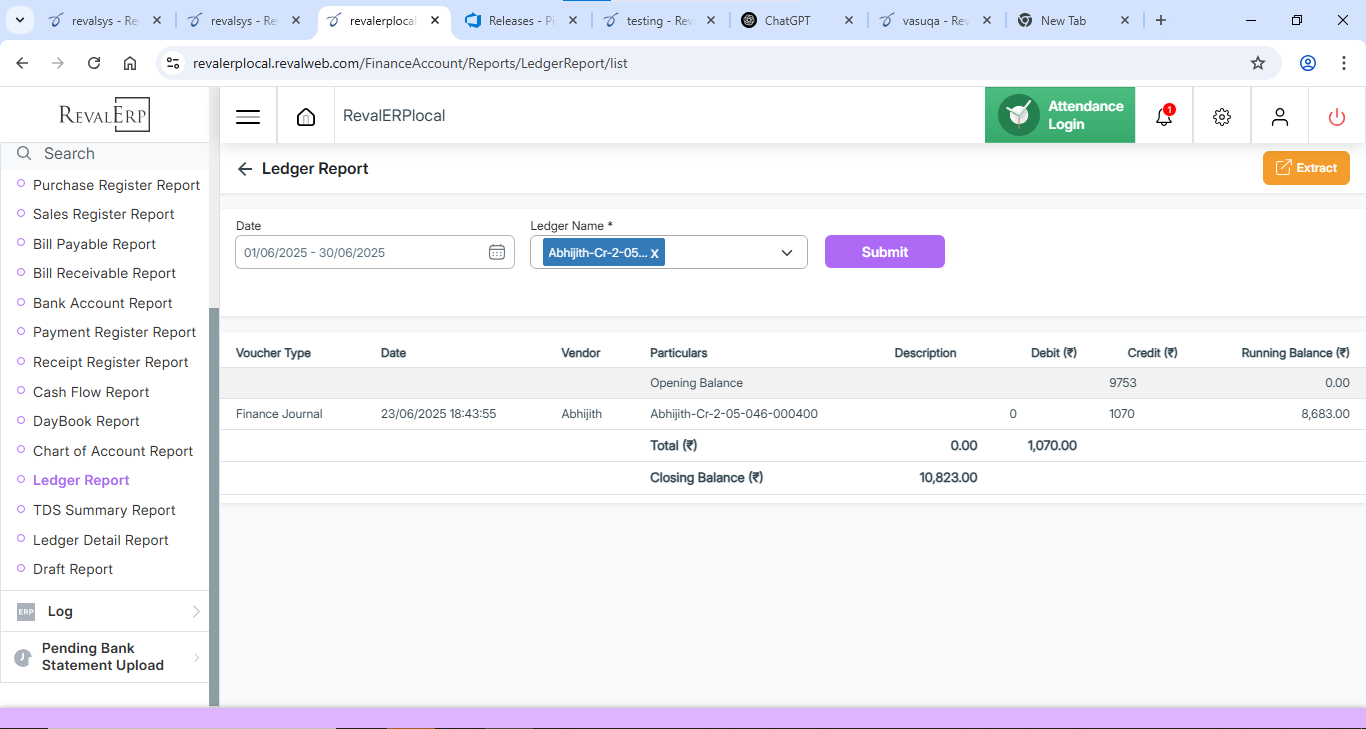Expand the Log menu section

[x=105, y=611]
